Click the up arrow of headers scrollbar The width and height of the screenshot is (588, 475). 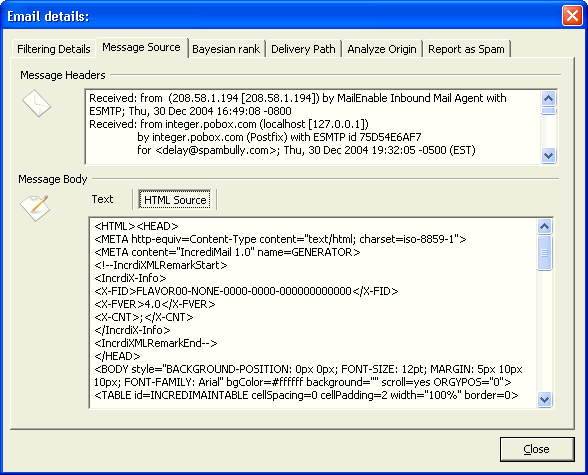[549, 99]
